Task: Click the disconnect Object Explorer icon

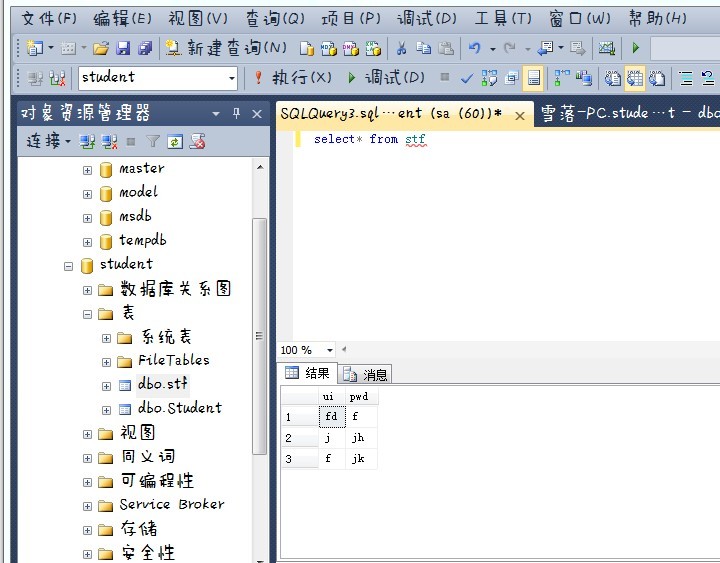Action: tap(109, 142)
